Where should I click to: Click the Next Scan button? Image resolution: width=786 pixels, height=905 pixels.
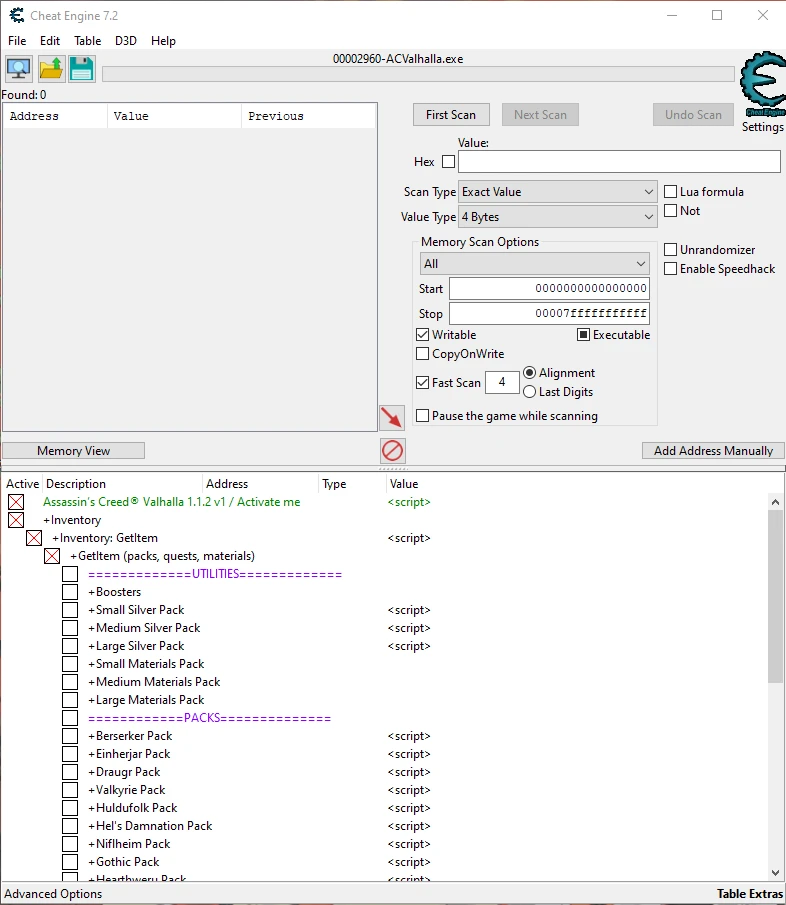click(x=540, y=115)
